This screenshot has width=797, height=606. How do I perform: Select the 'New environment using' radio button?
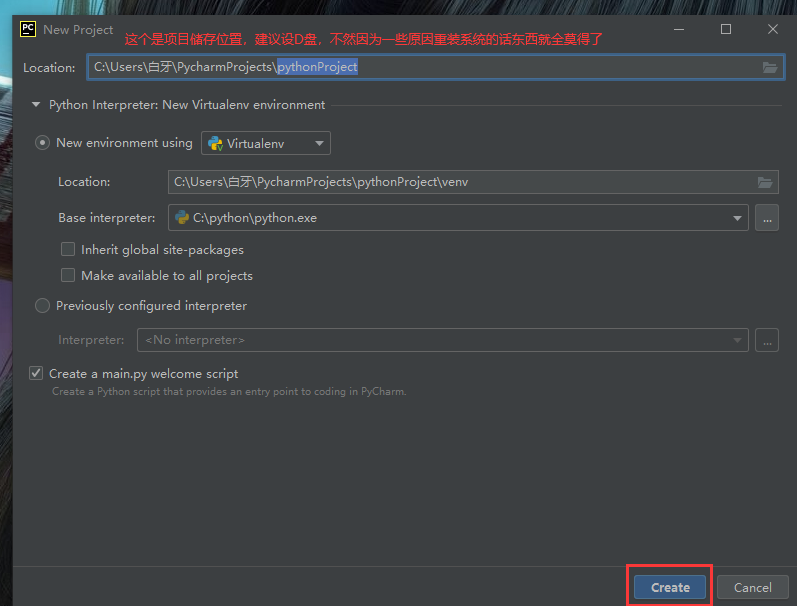click(42, 143)
